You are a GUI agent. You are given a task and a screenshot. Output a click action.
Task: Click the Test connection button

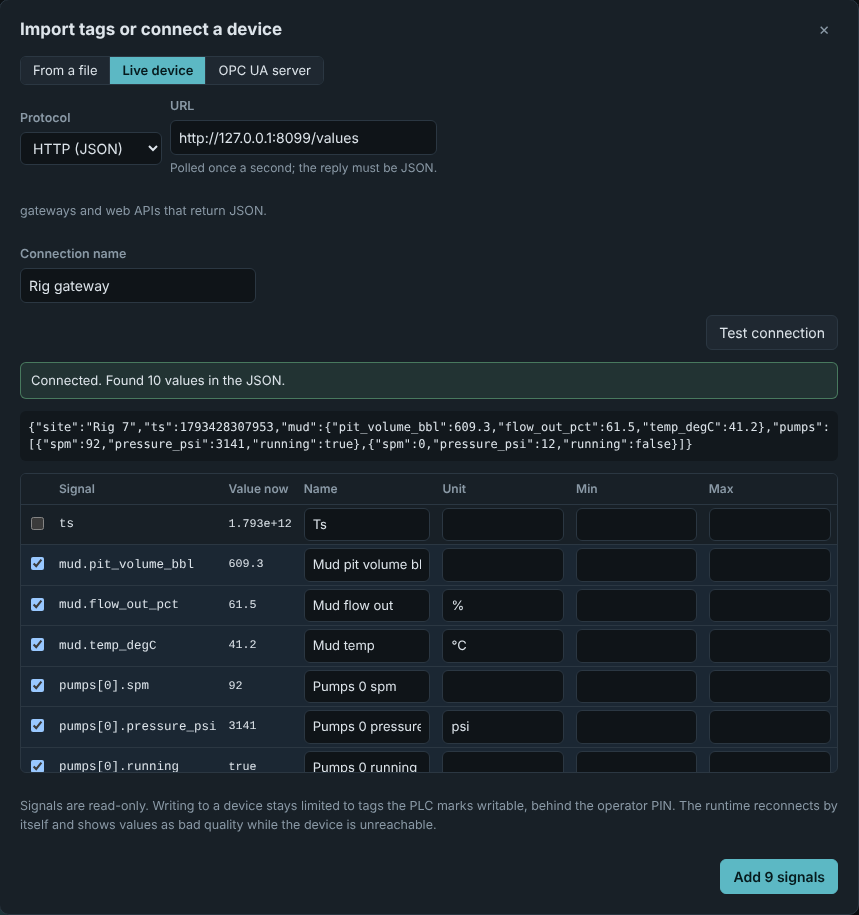[x=771, y=333]
